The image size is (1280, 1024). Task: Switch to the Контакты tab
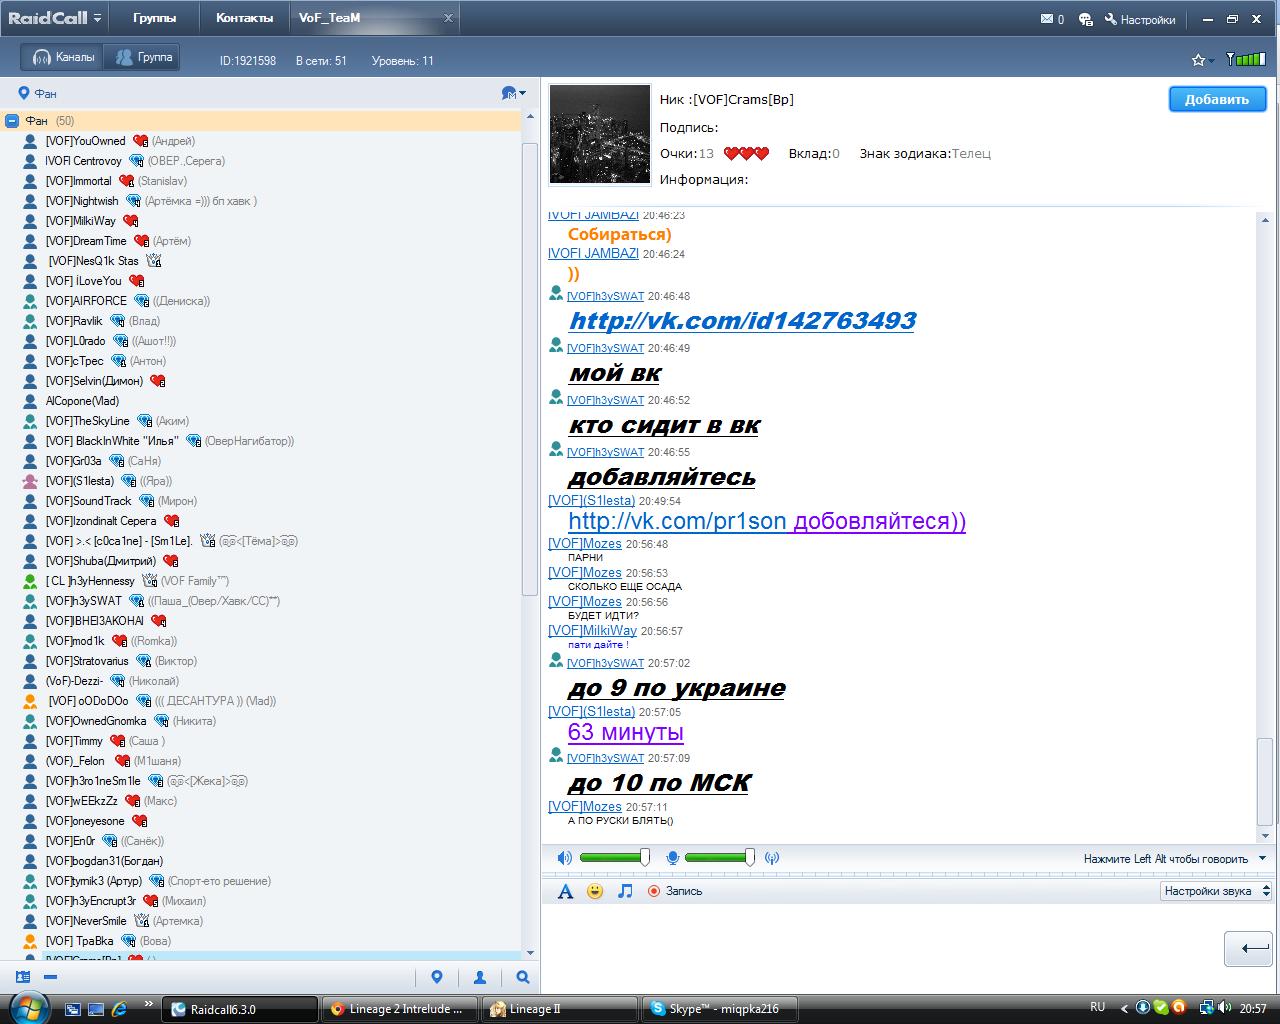[x=244, y=18]
